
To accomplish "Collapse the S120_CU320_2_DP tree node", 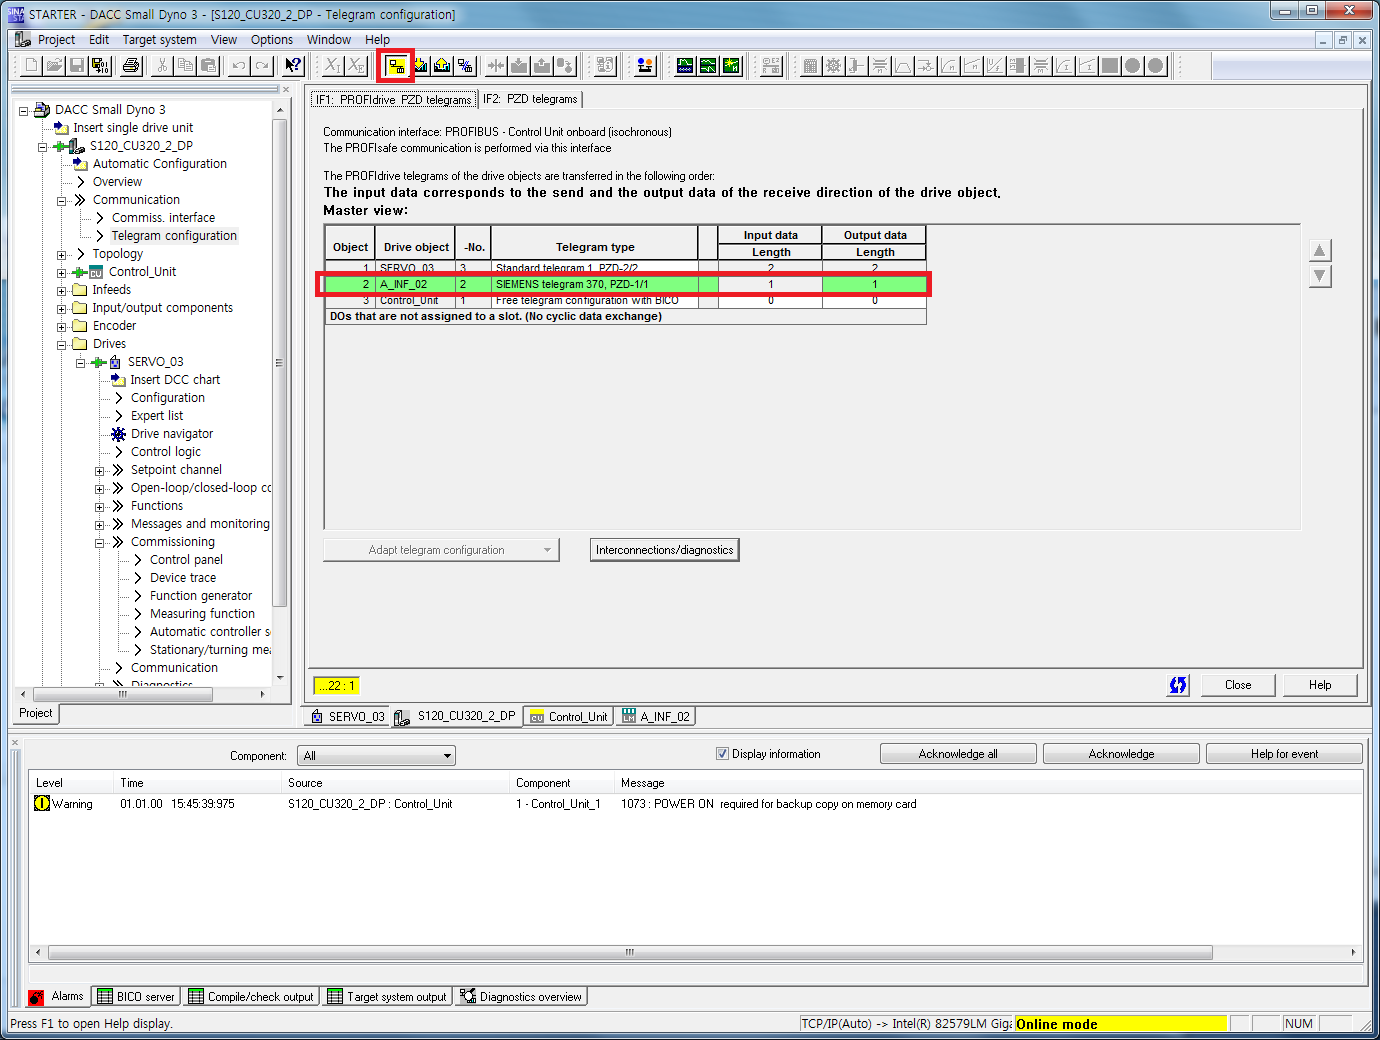I will 42,147.
